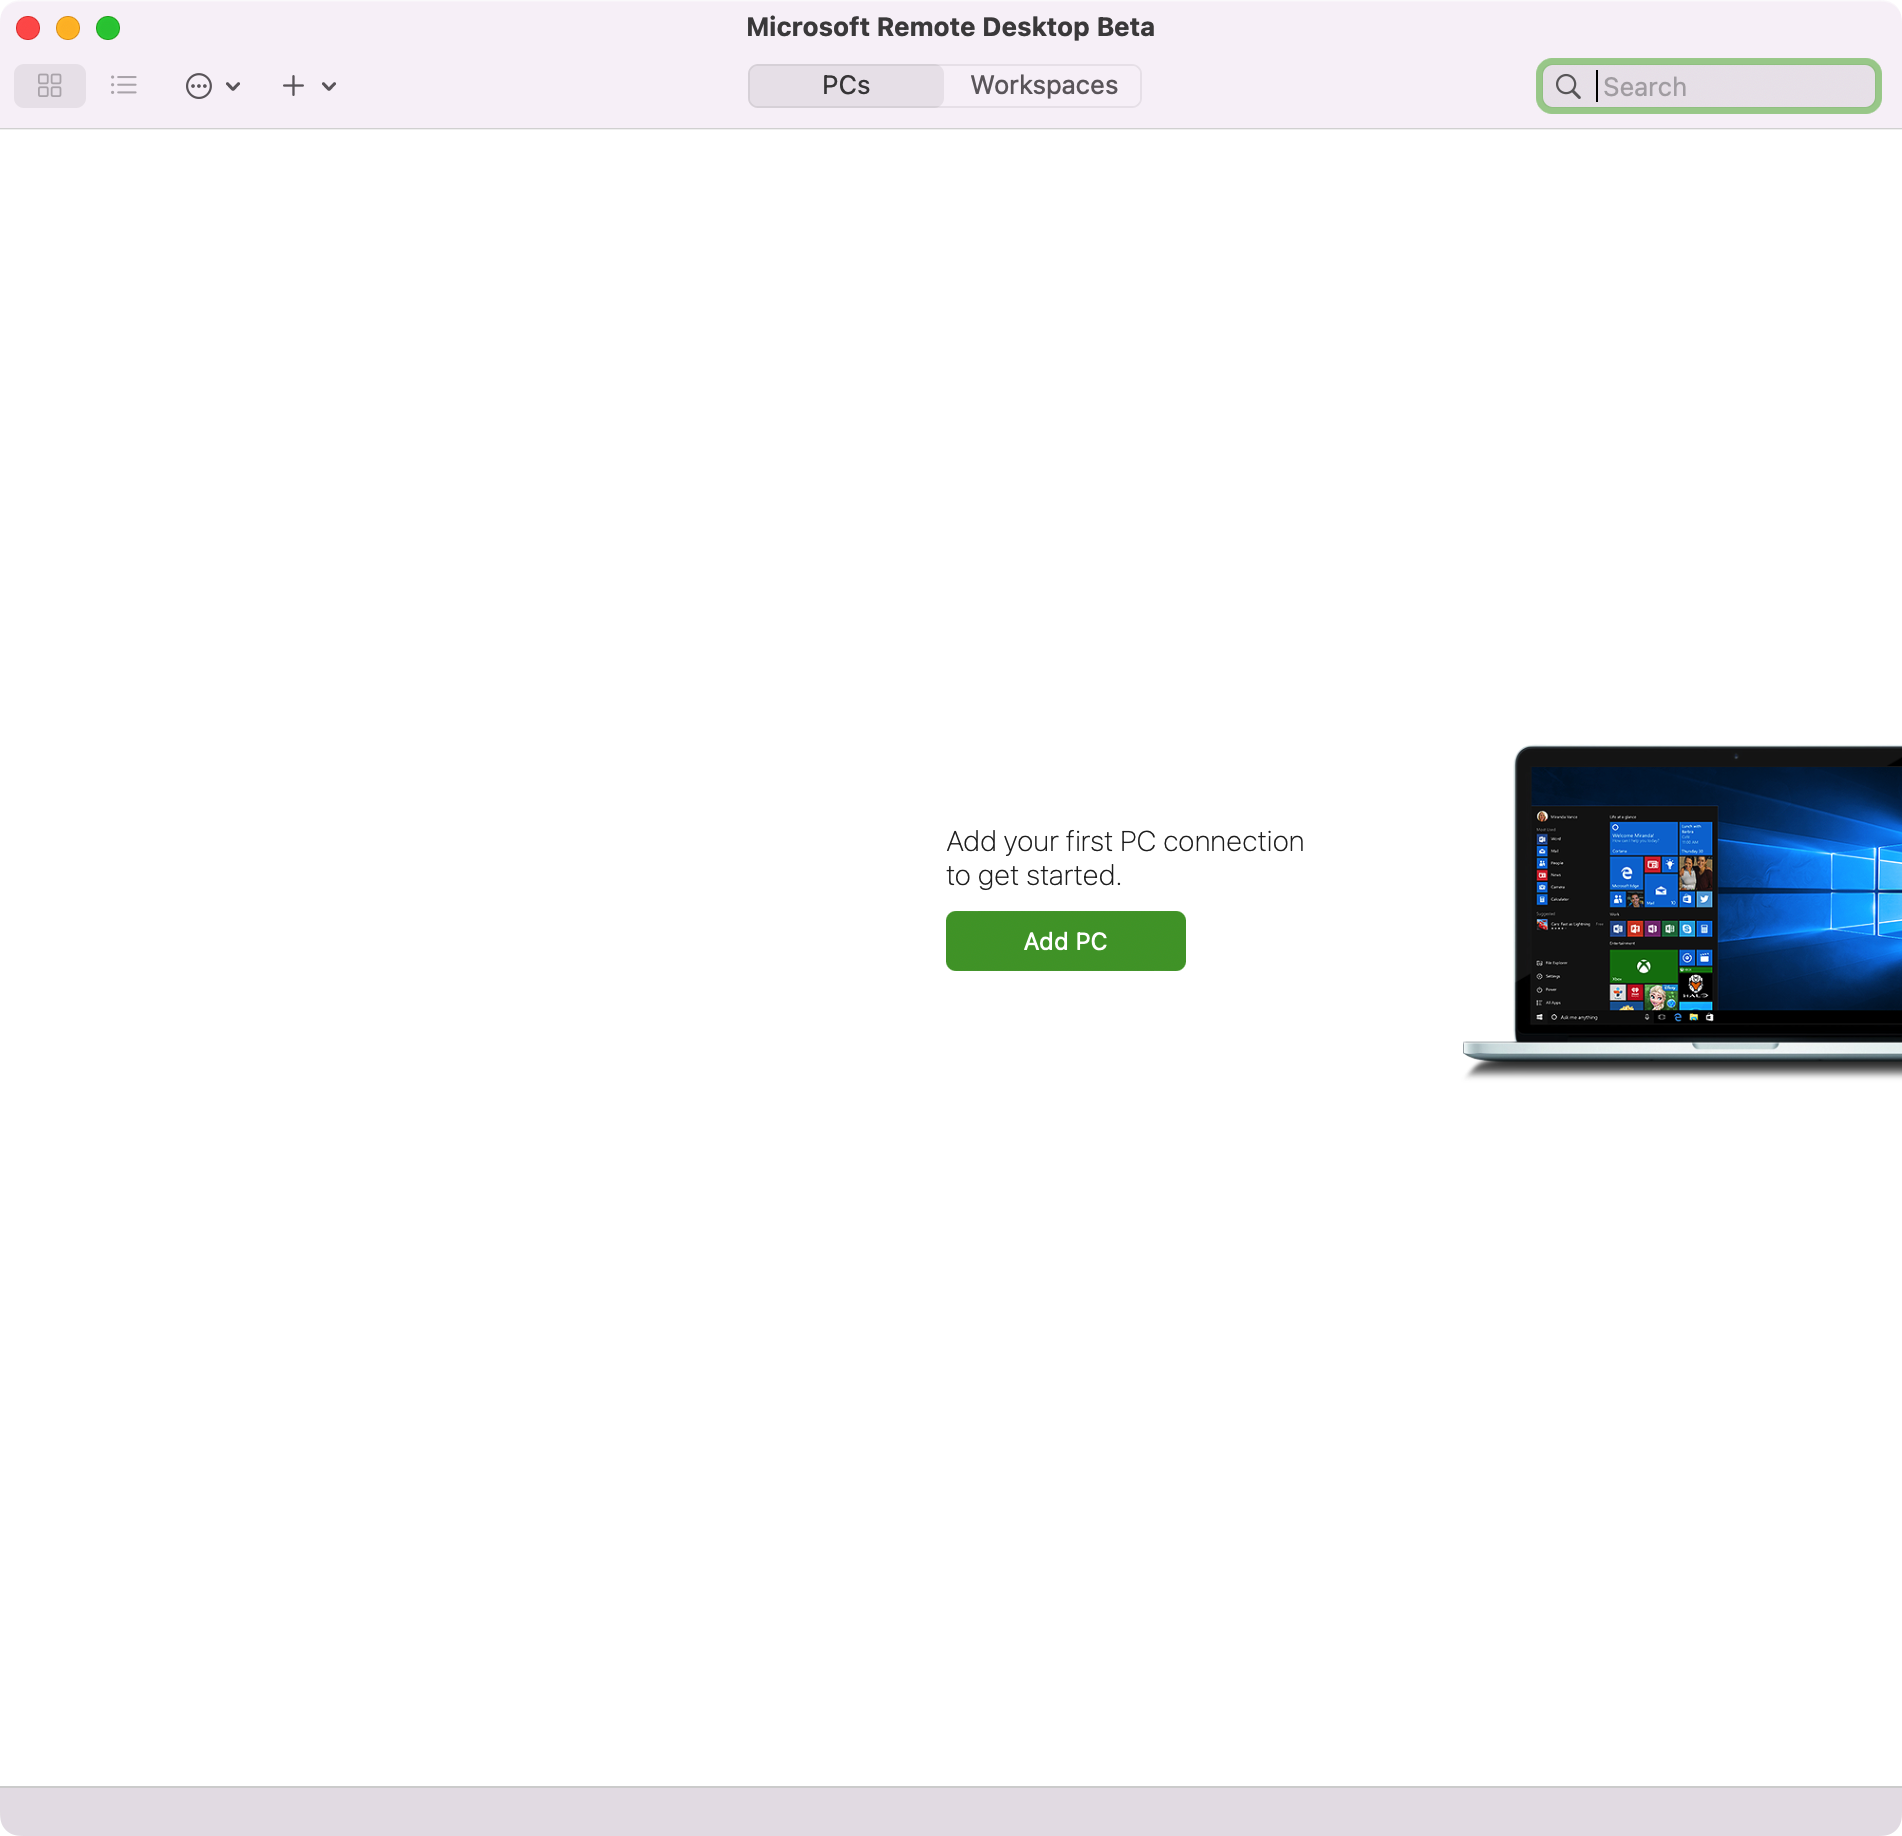The image size is (1902, 1836).
Task: Maximize window using green button
Action: point(108,28)
